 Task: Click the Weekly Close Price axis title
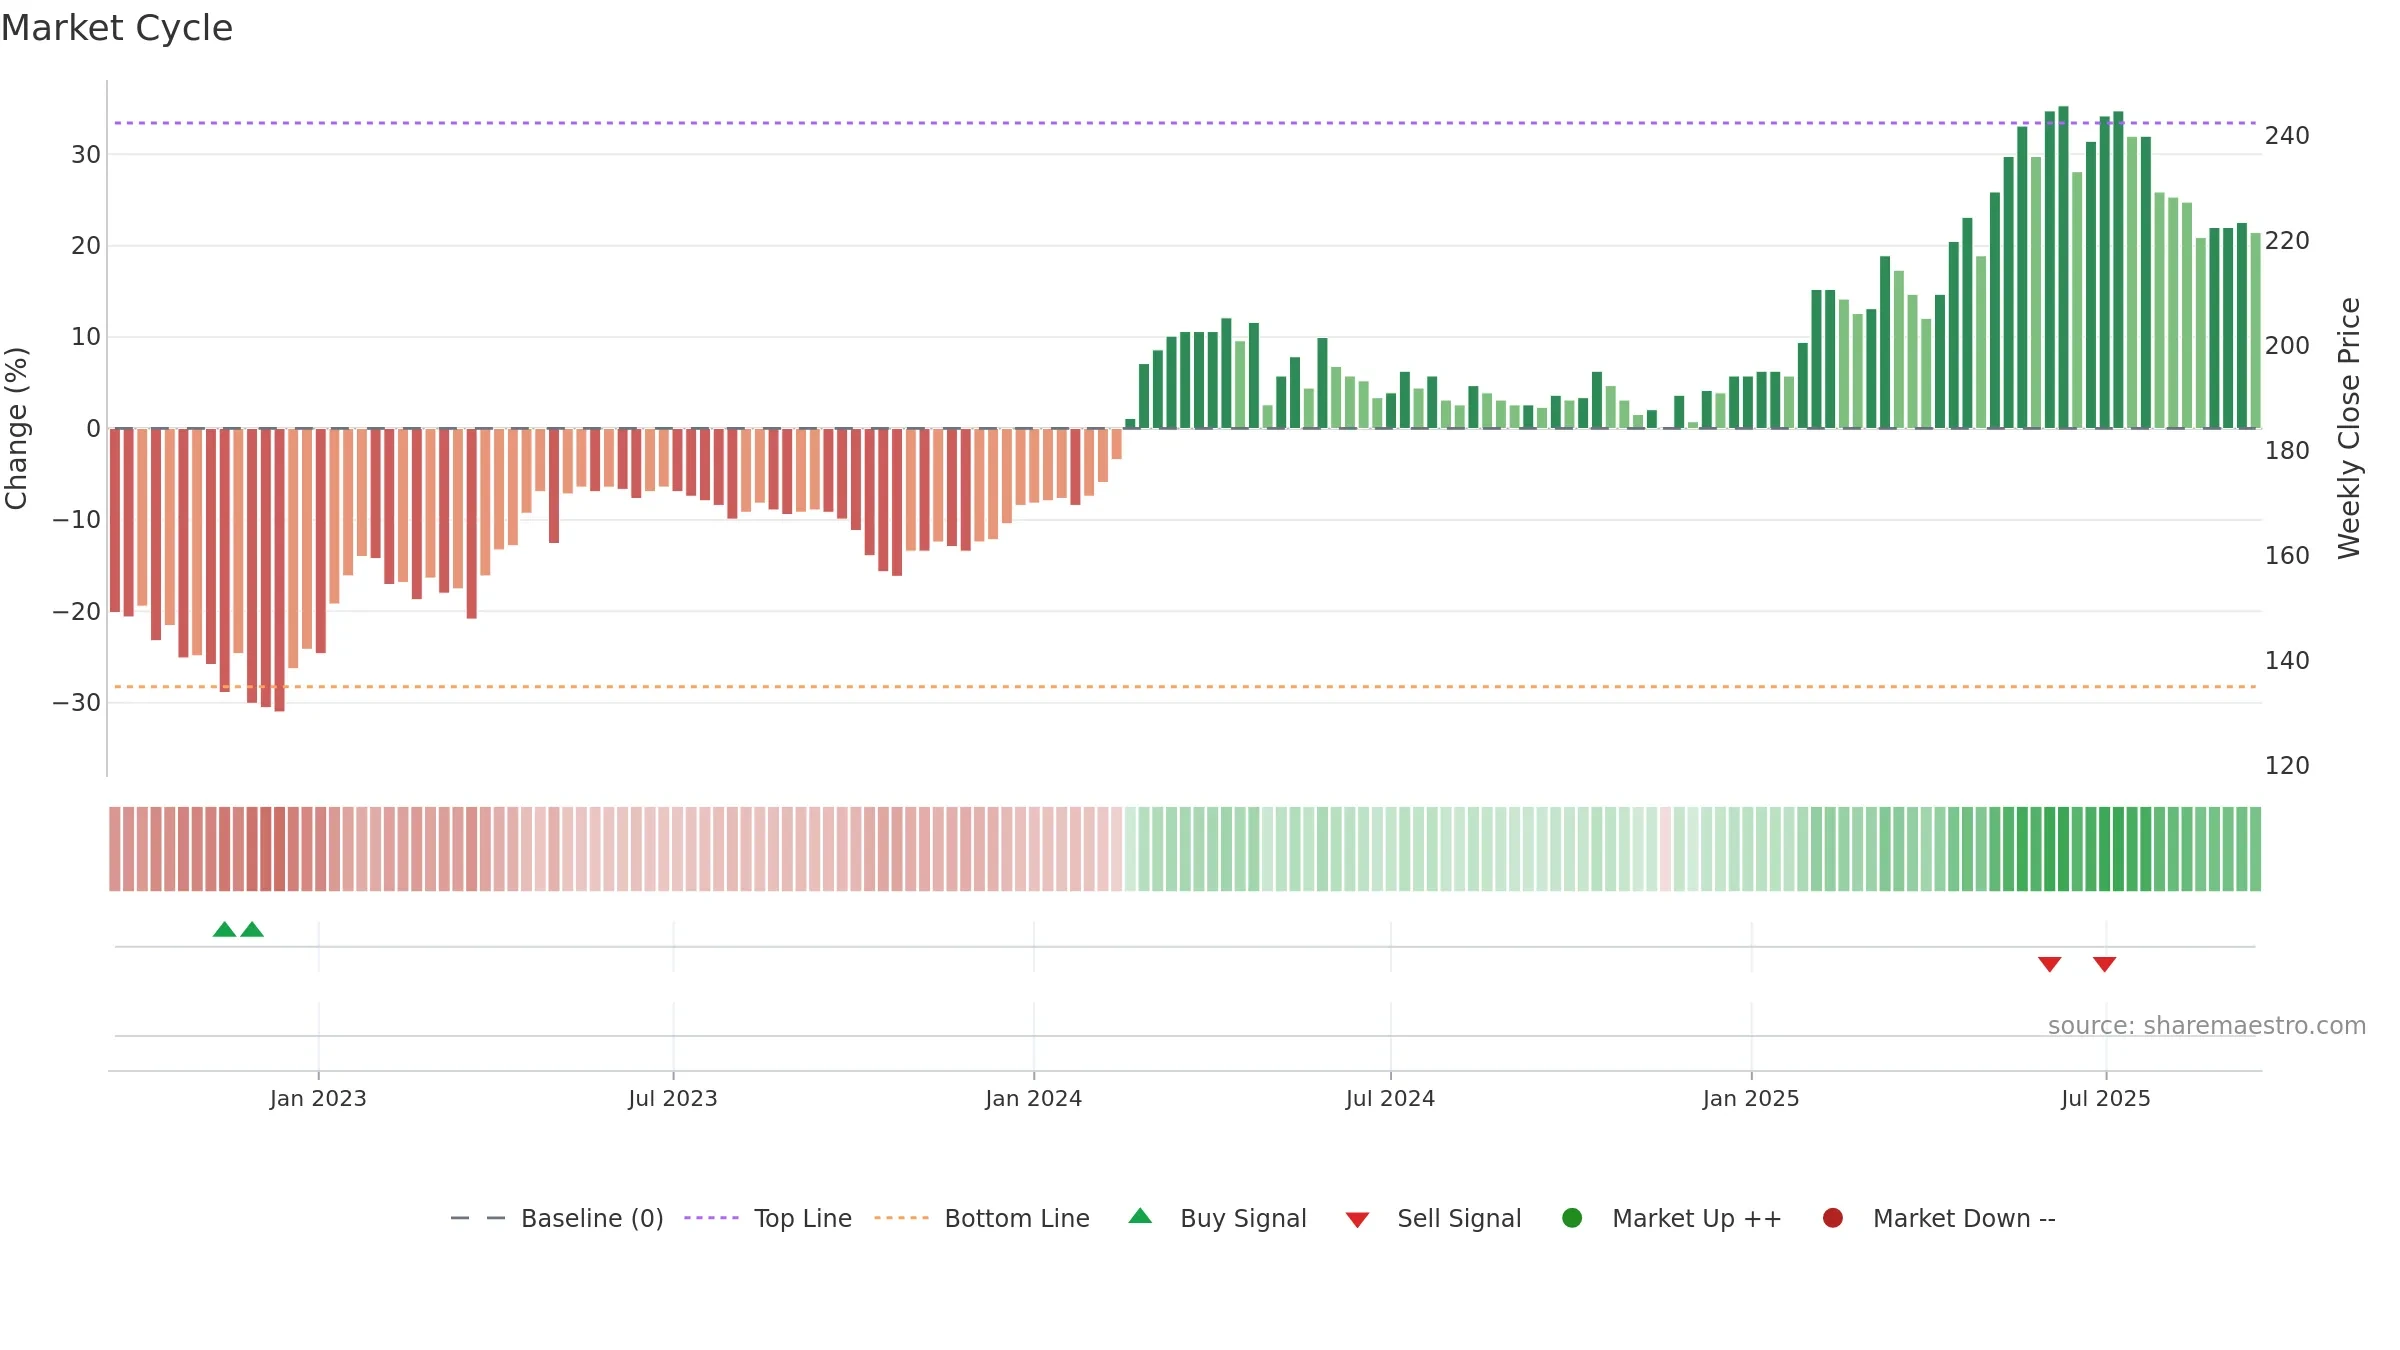[2349, 428]
